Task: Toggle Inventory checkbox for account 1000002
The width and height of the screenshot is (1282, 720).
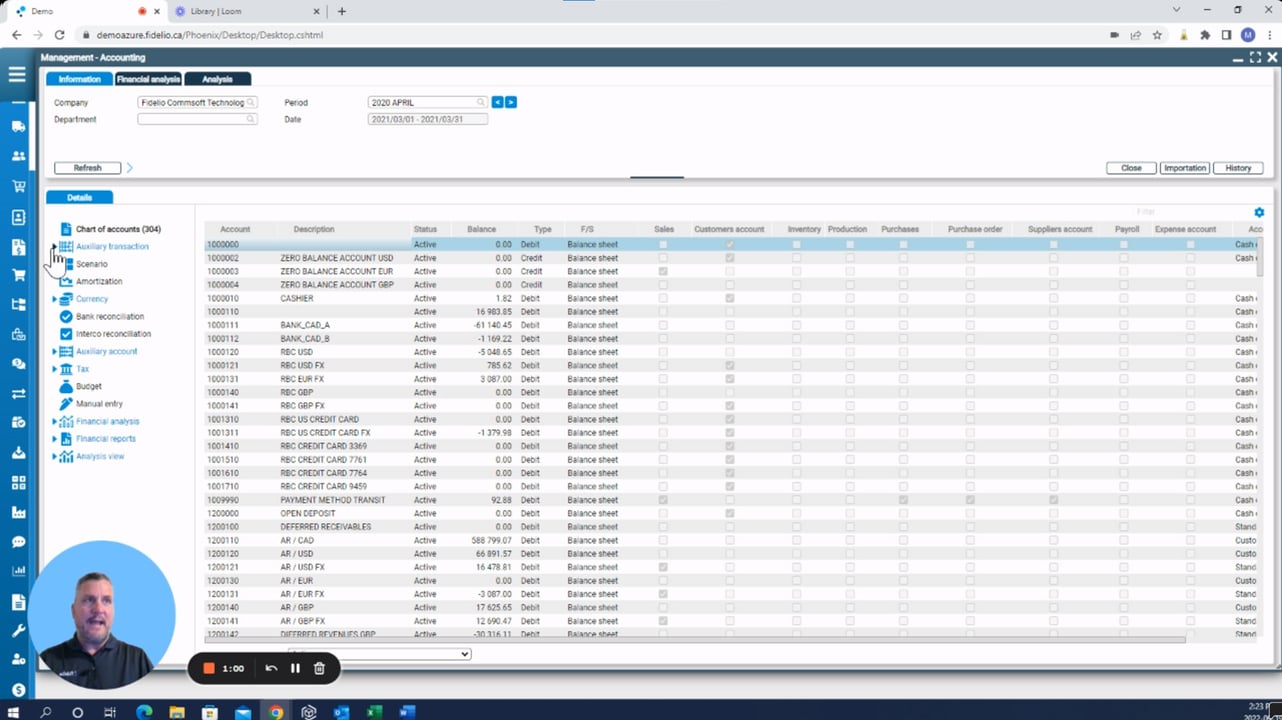Action: coord(796,258)
